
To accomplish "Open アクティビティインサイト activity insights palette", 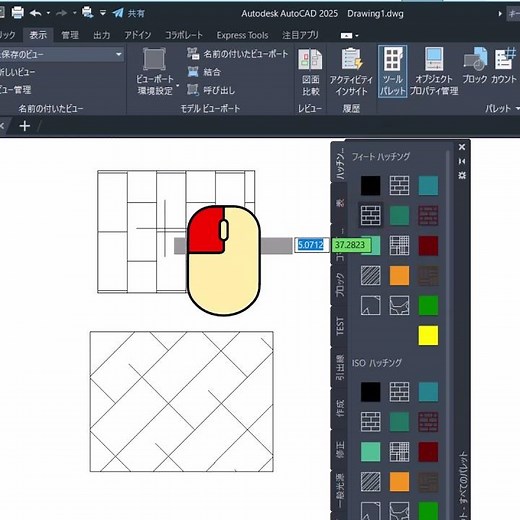I will (351, 71).
